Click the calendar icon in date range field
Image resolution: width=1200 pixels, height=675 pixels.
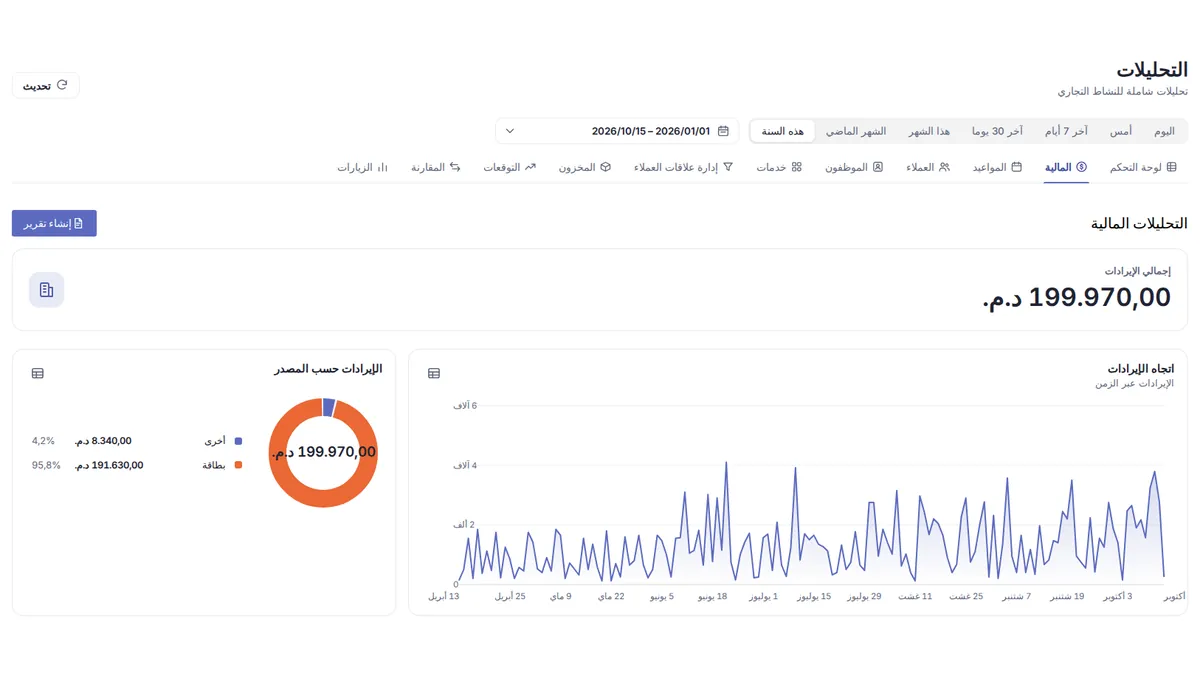click(x=723, y=131)
